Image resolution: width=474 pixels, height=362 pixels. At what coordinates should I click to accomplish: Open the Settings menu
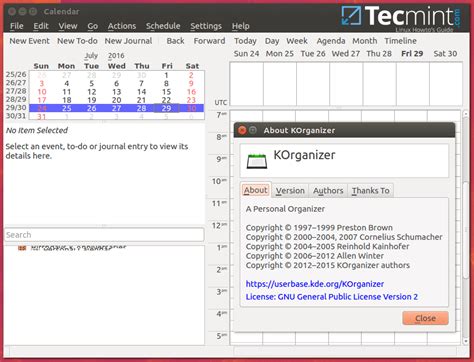click(206, 26)
